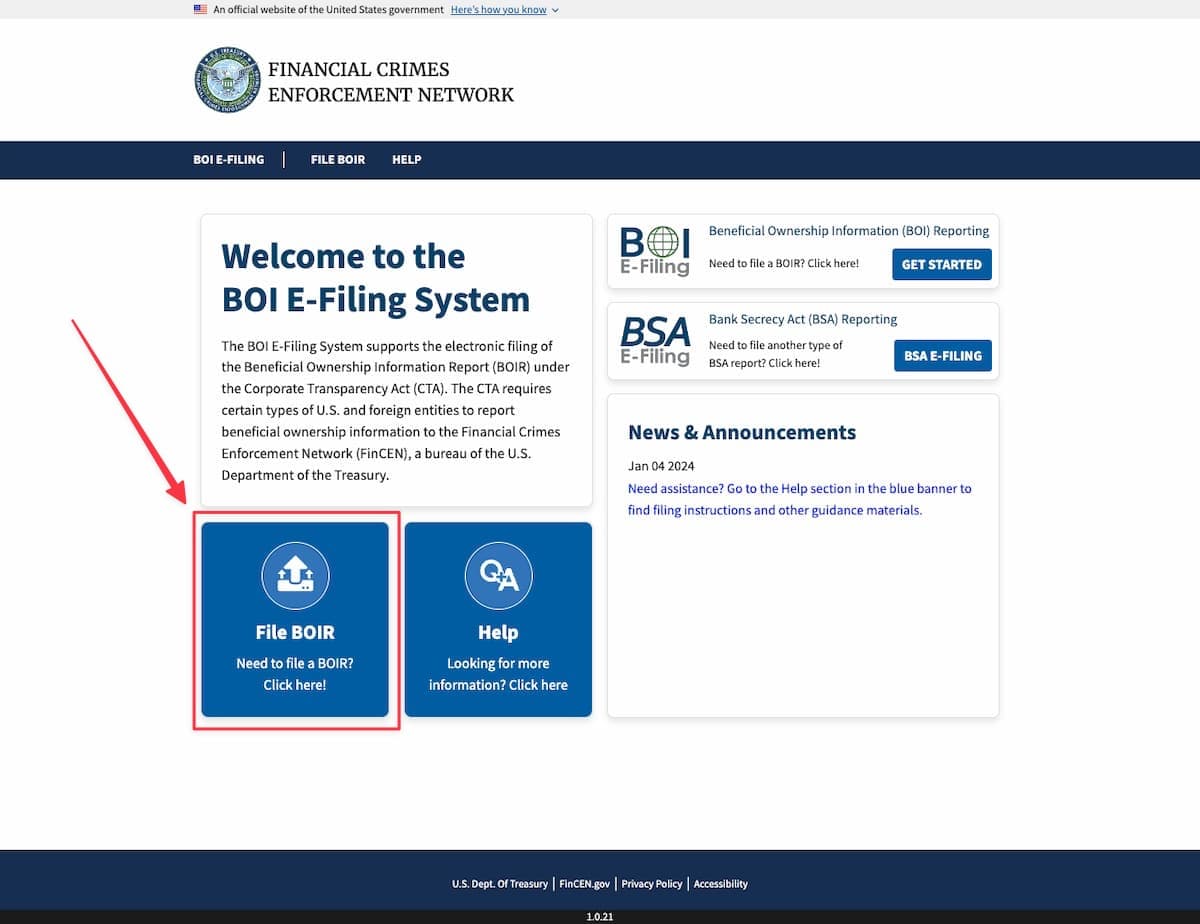Open BOI E-FILING in the navigation bar

coord(229,160)
